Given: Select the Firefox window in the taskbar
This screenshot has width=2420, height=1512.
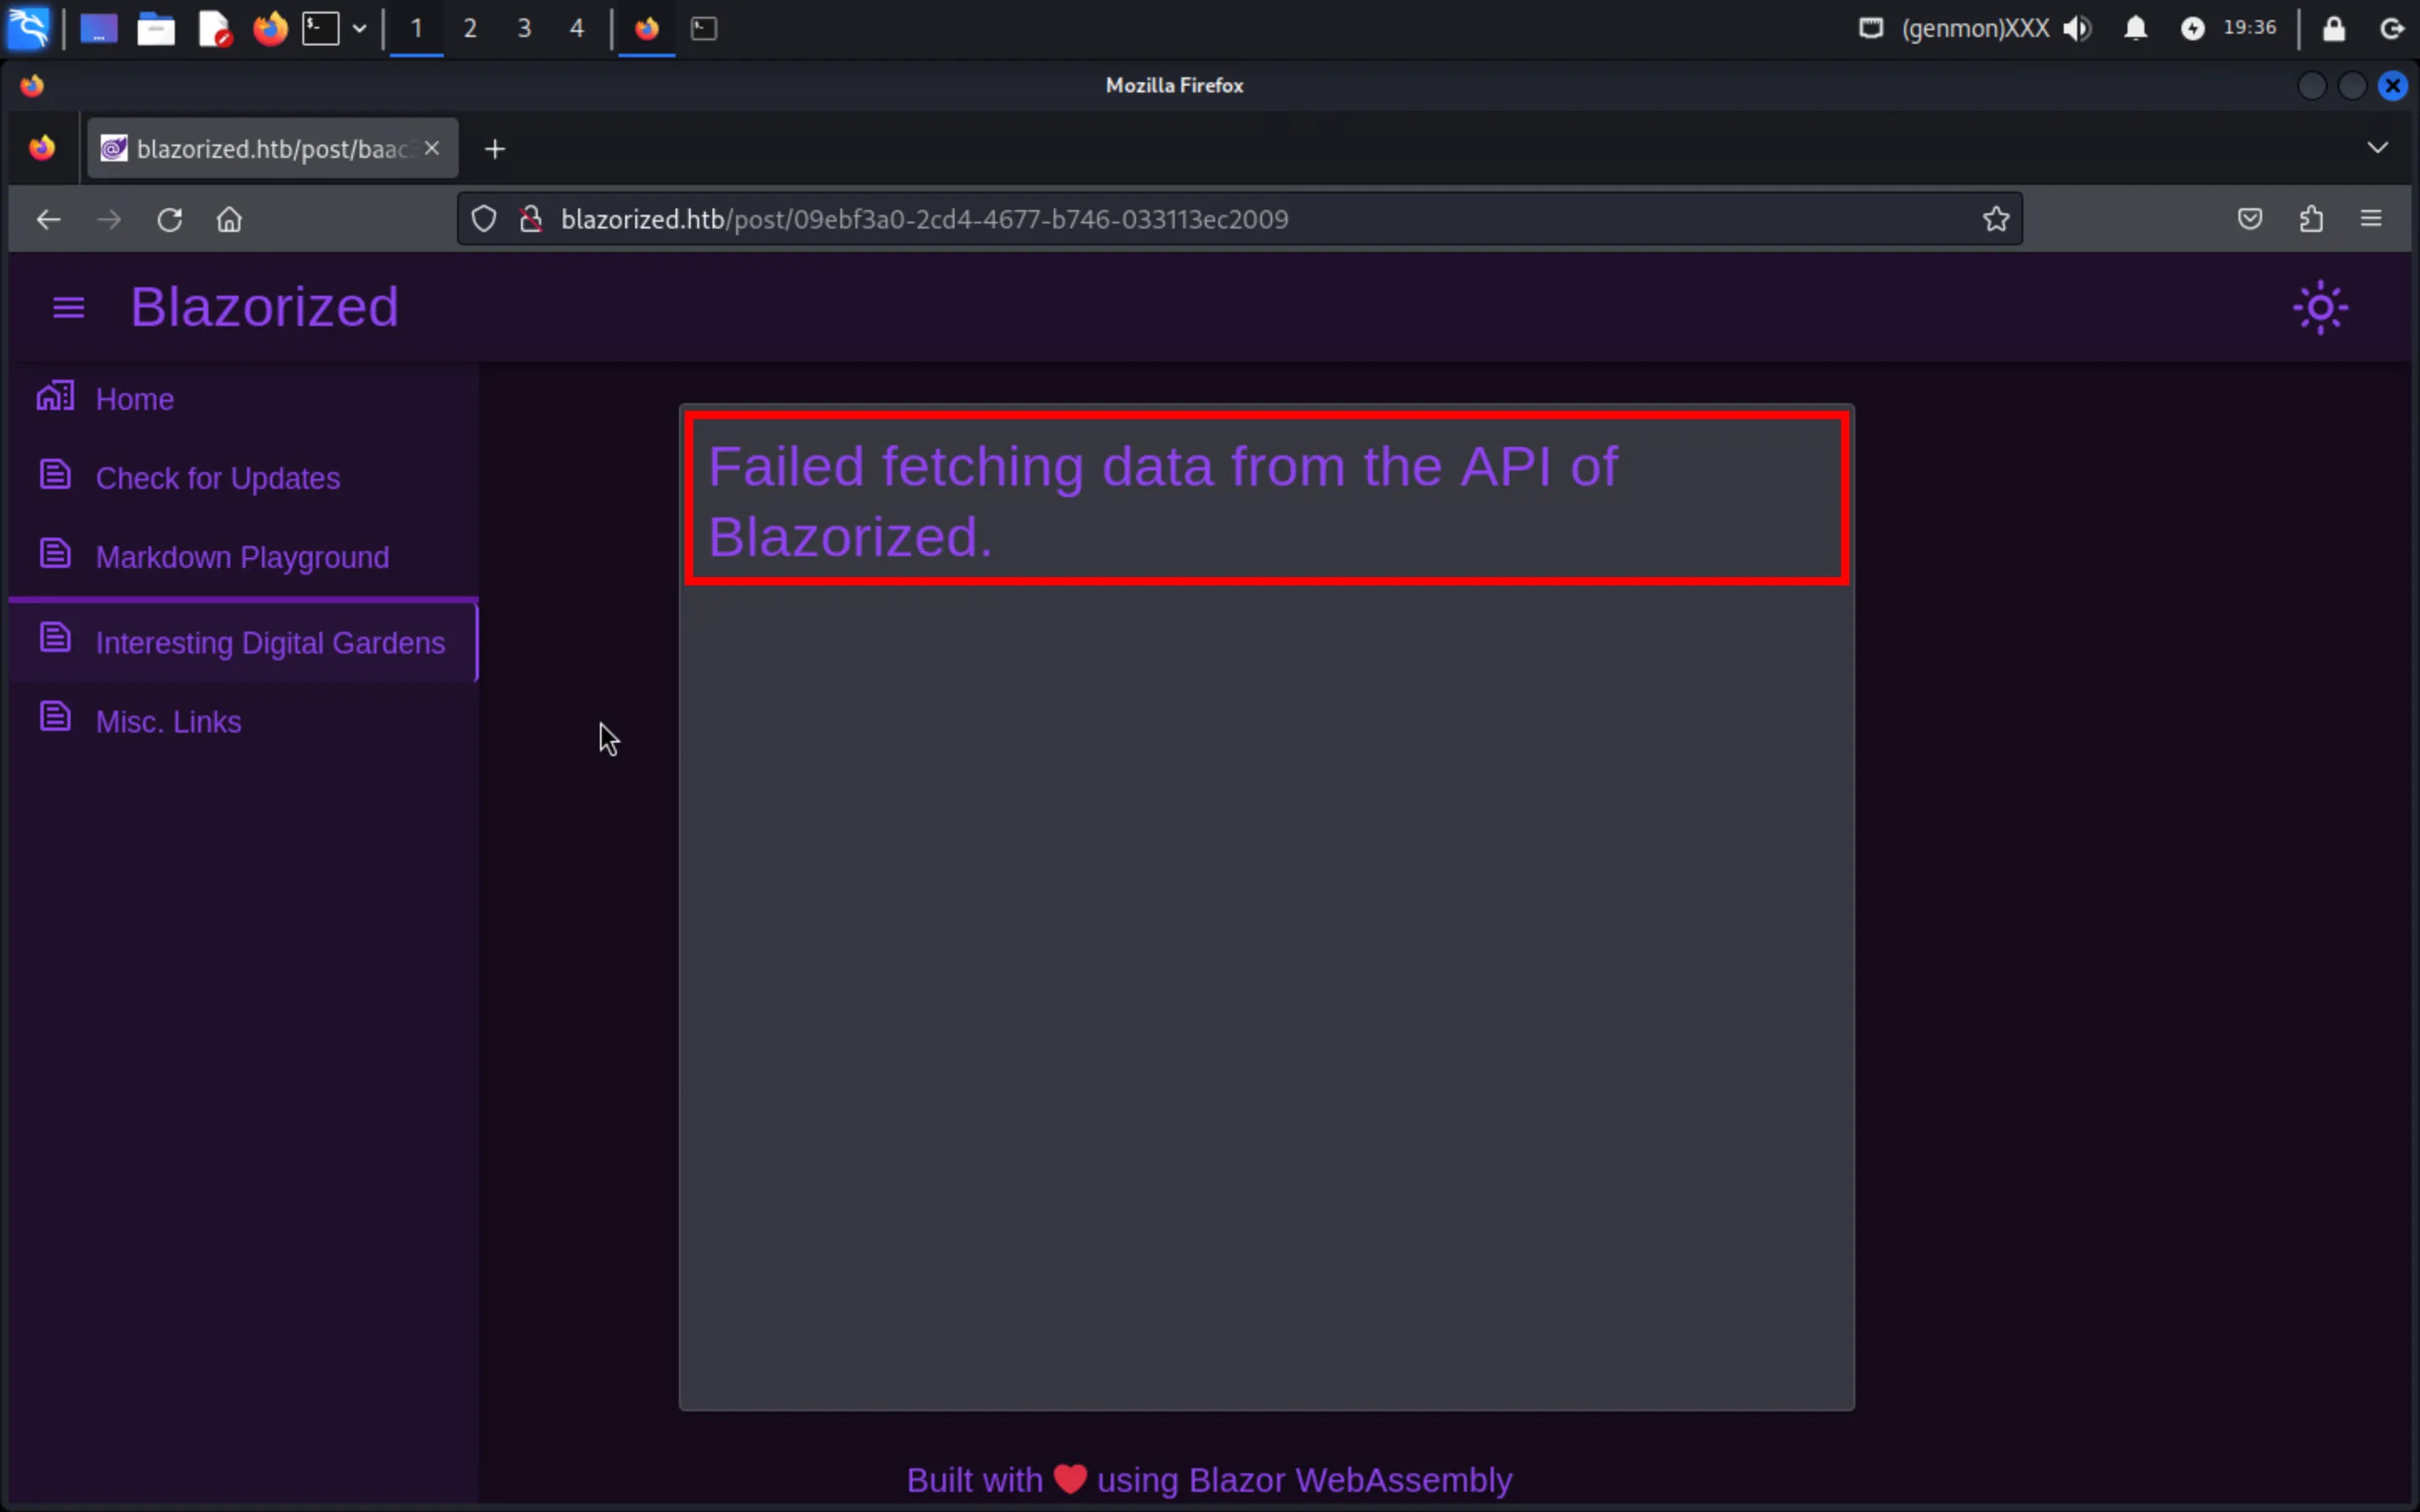Looking at the screenshot, I should (x=647, y=28).
